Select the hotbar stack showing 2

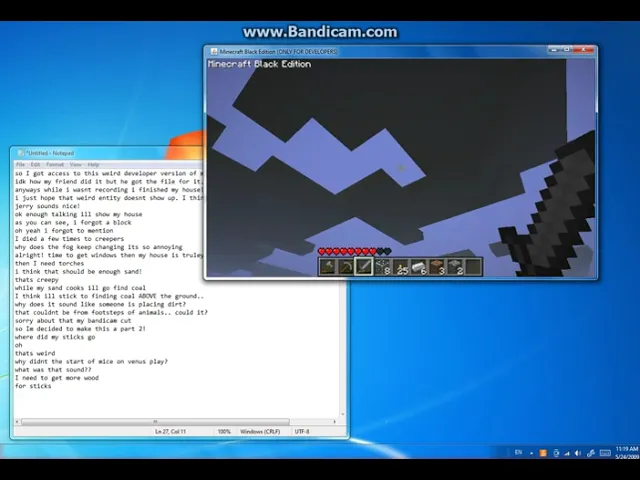coord(455,266)
